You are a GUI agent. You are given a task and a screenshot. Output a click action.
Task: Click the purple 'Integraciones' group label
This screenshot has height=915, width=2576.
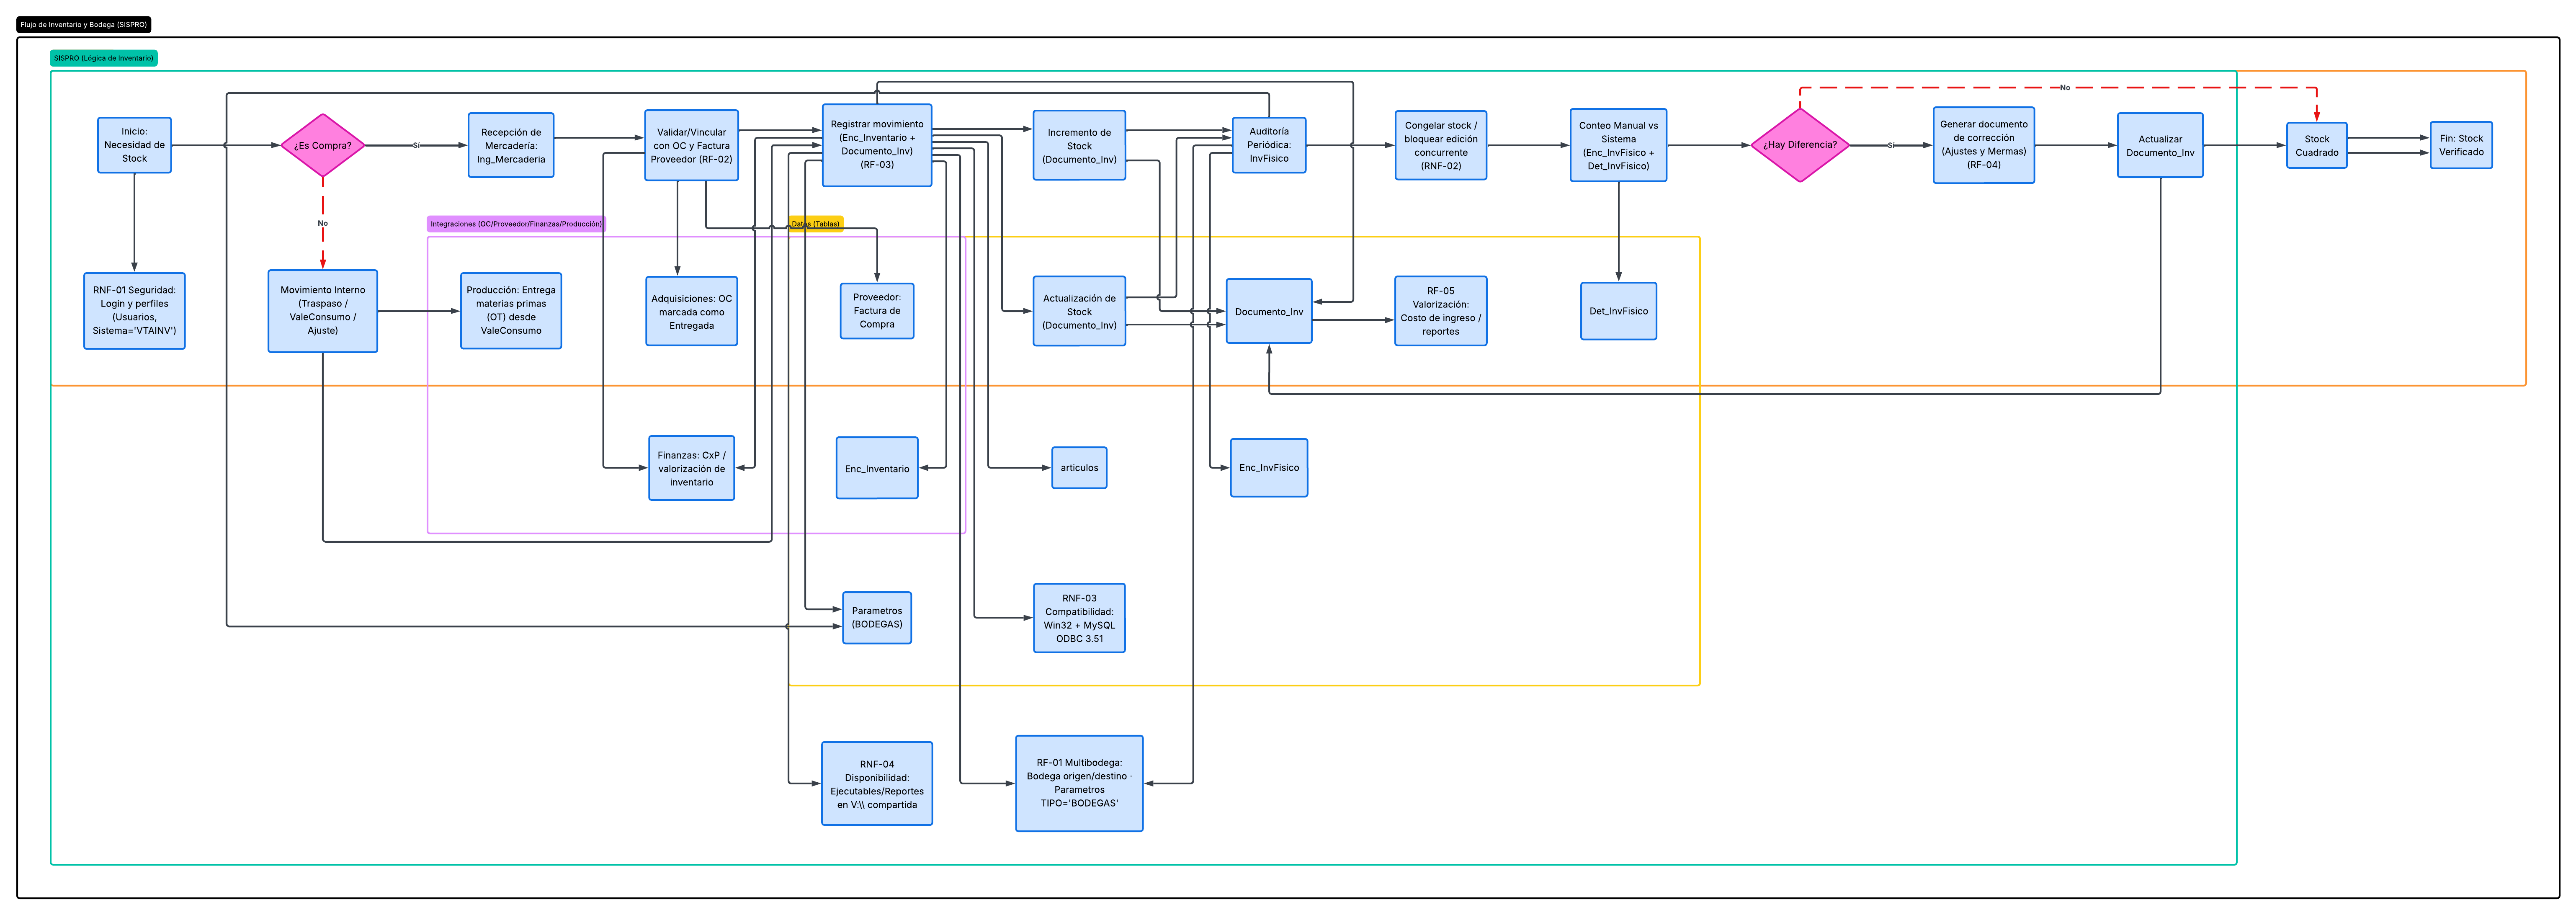pyautogui.click(x=516, y=224)
